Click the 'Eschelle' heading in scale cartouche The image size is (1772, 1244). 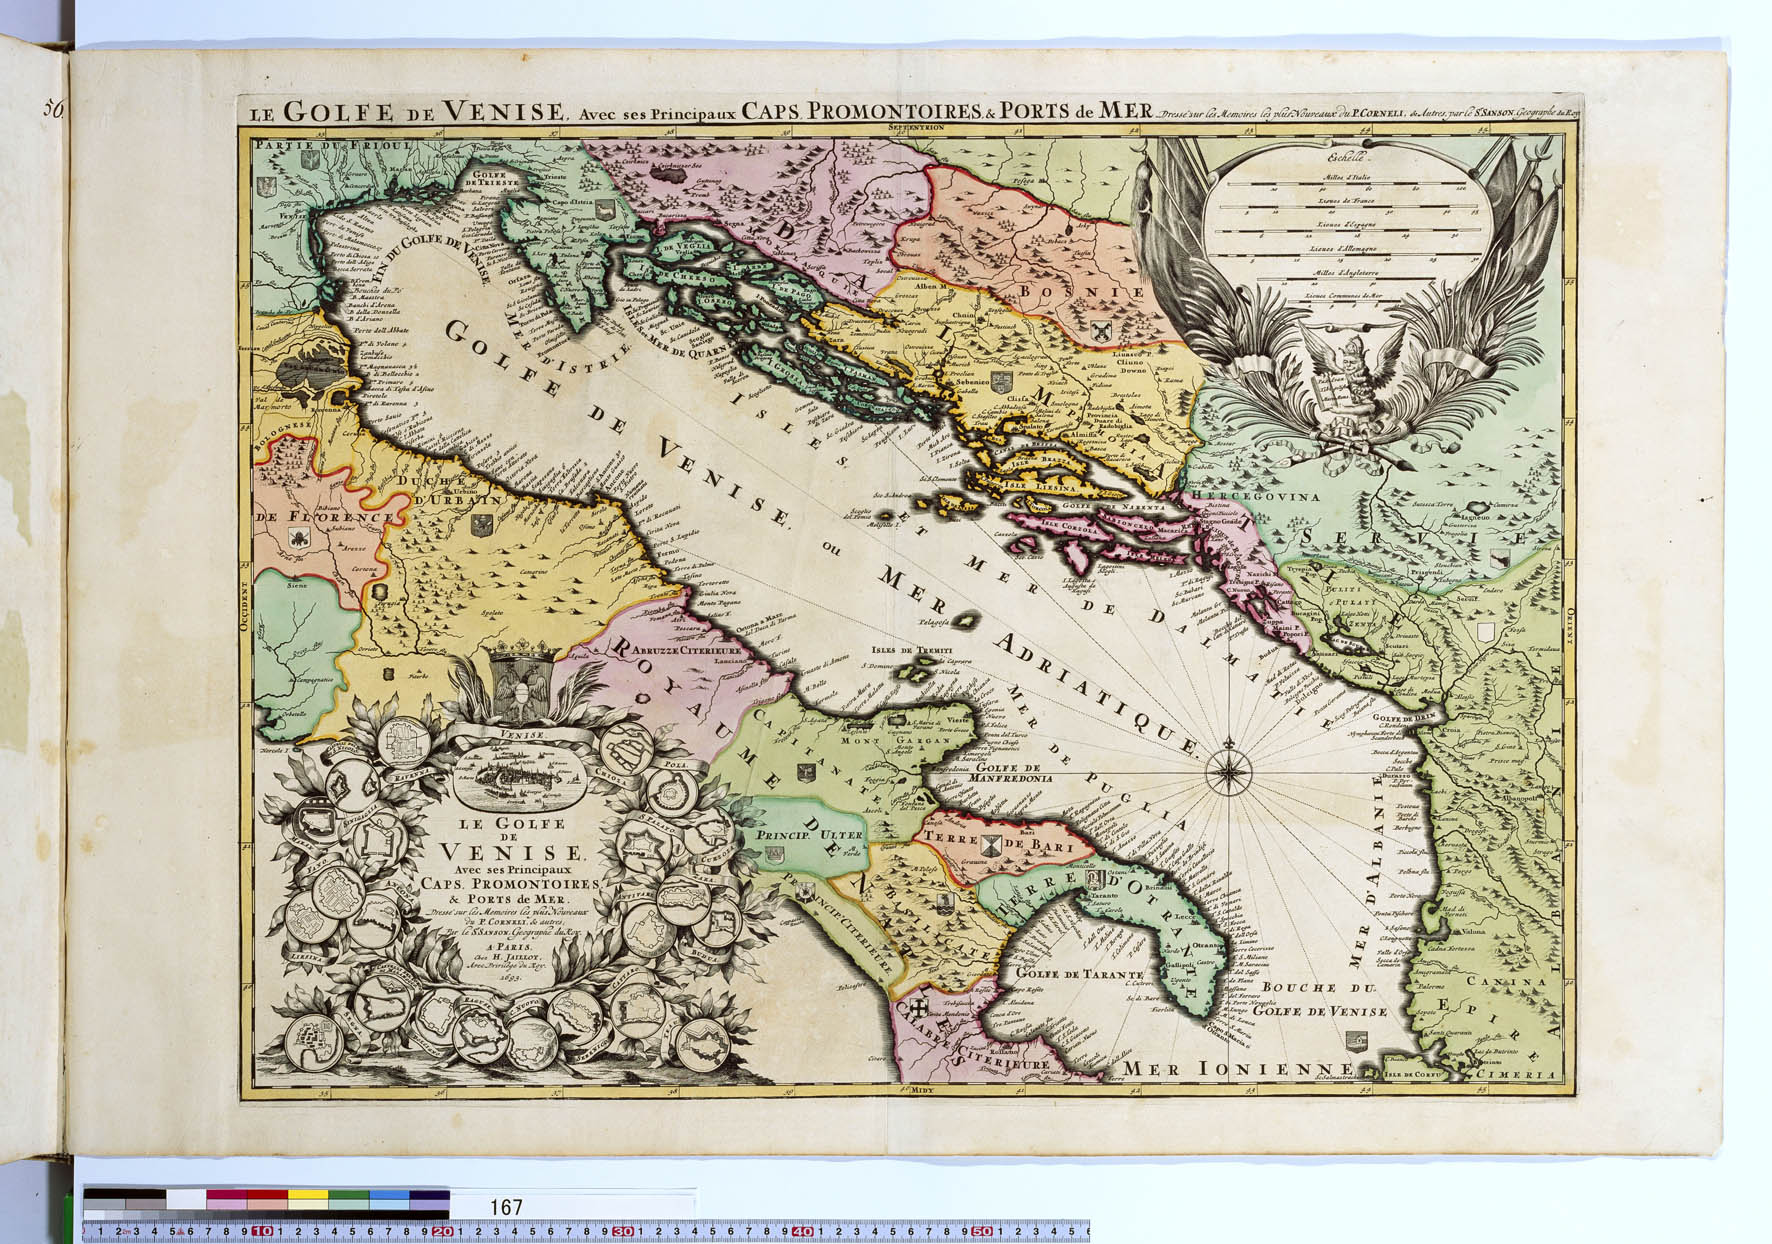point(1344,156)
